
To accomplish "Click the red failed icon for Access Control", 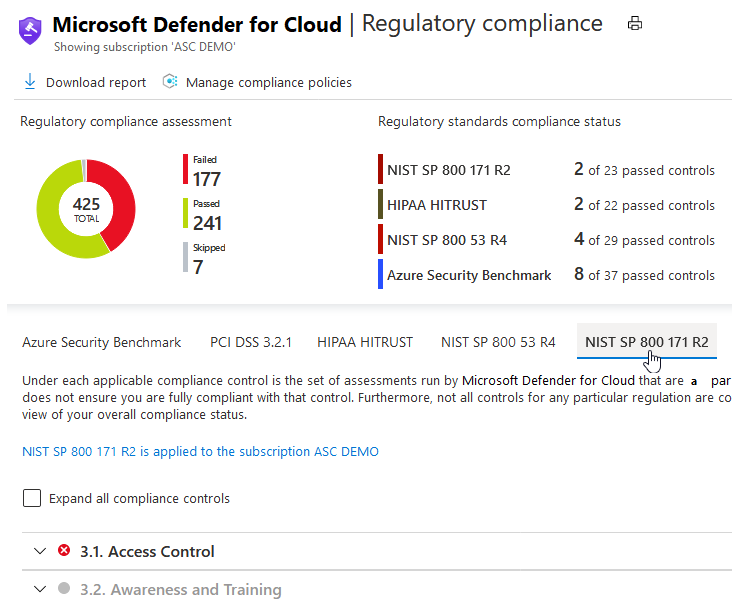I will click(x=65, y=551).
